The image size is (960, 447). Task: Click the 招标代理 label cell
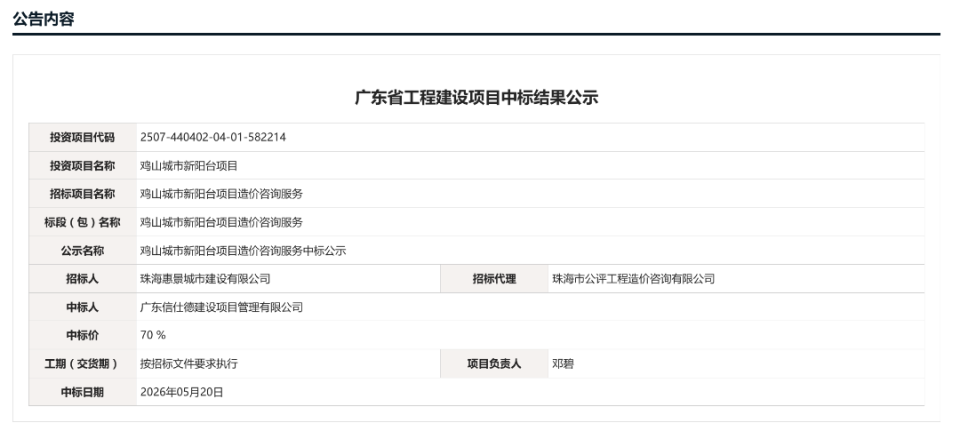pos(494,279)
